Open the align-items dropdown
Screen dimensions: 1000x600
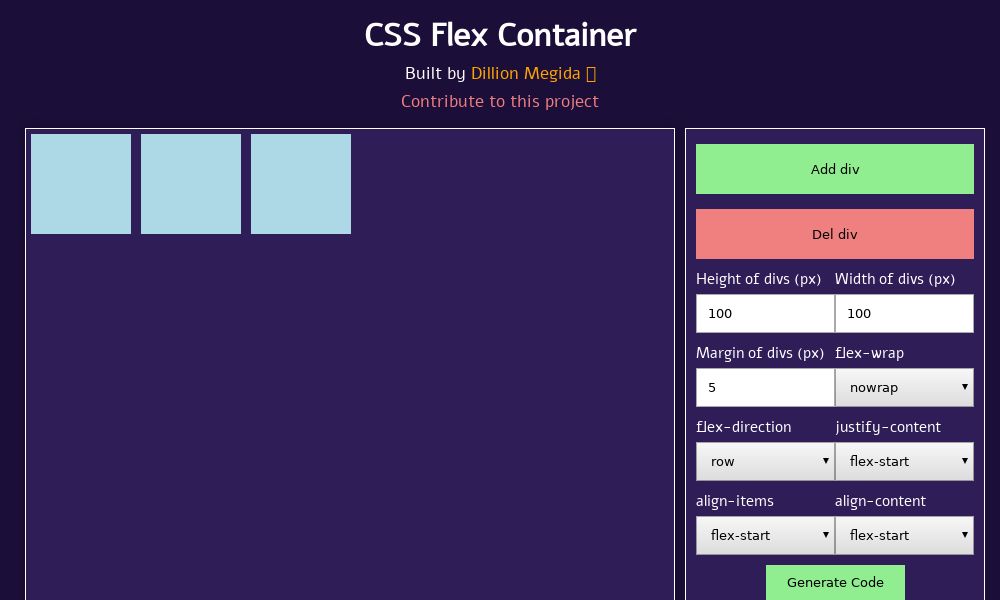tap(765, 535)
